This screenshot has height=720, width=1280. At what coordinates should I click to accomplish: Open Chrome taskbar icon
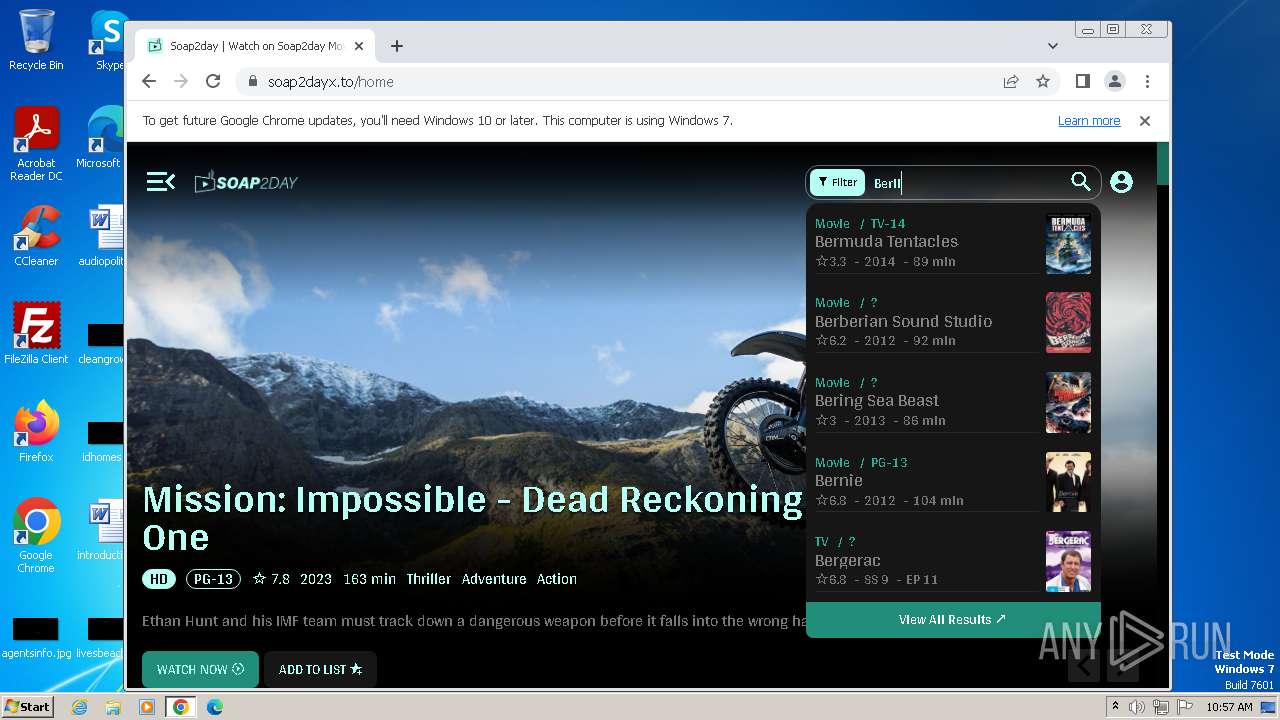point(181,707)
